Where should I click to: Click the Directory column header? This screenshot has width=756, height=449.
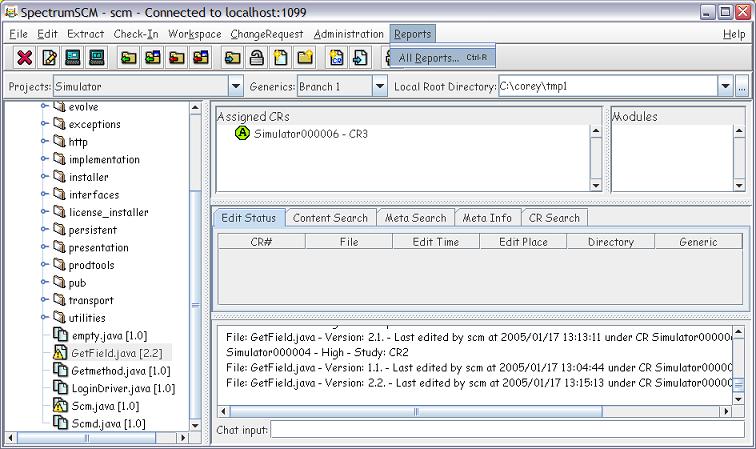[x=611, y=242]
